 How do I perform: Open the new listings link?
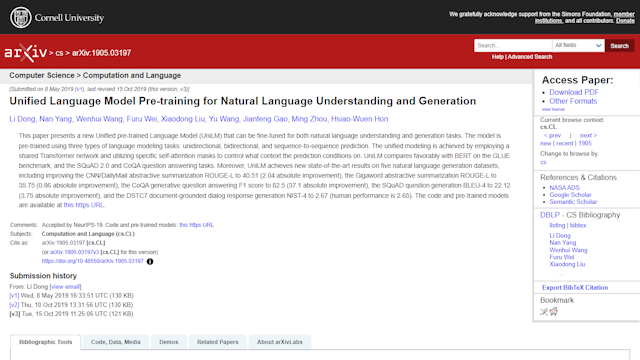pos(545,144)
